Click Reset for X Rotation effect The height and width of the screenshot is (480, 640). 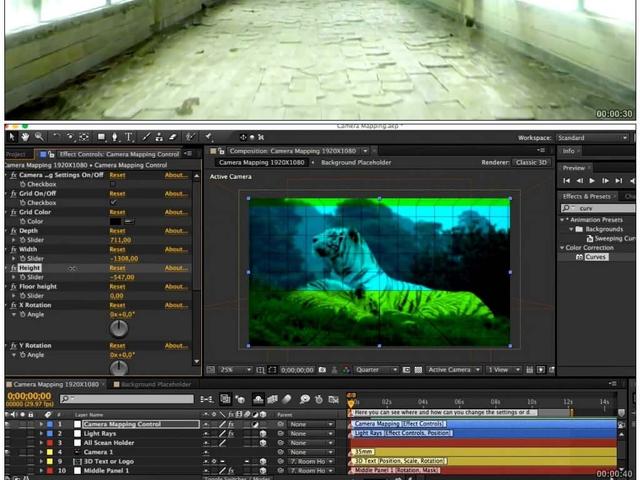click(117, 305)
